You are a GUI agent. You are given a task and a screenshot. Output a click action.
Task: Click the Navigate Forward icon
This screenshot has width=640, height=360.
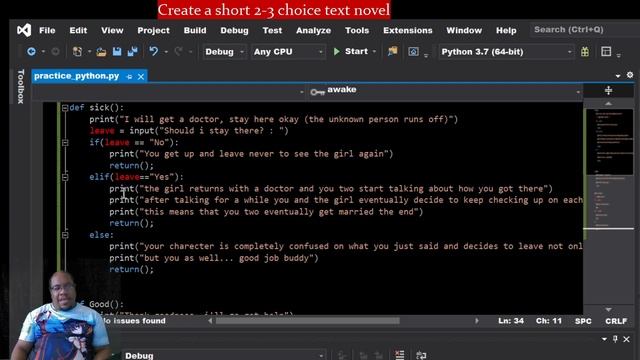(x=55, y=51)
